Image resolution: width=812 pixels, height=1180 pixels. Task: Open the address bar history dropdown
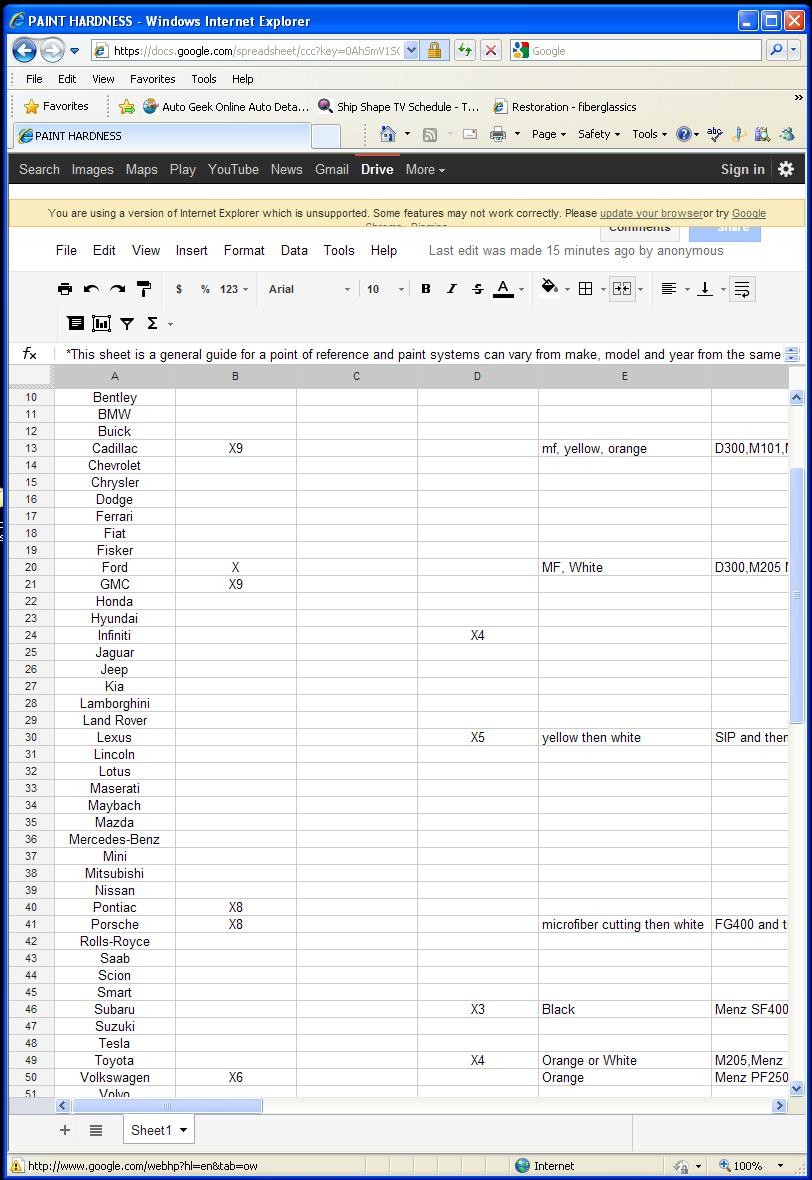tap(411, 50)
